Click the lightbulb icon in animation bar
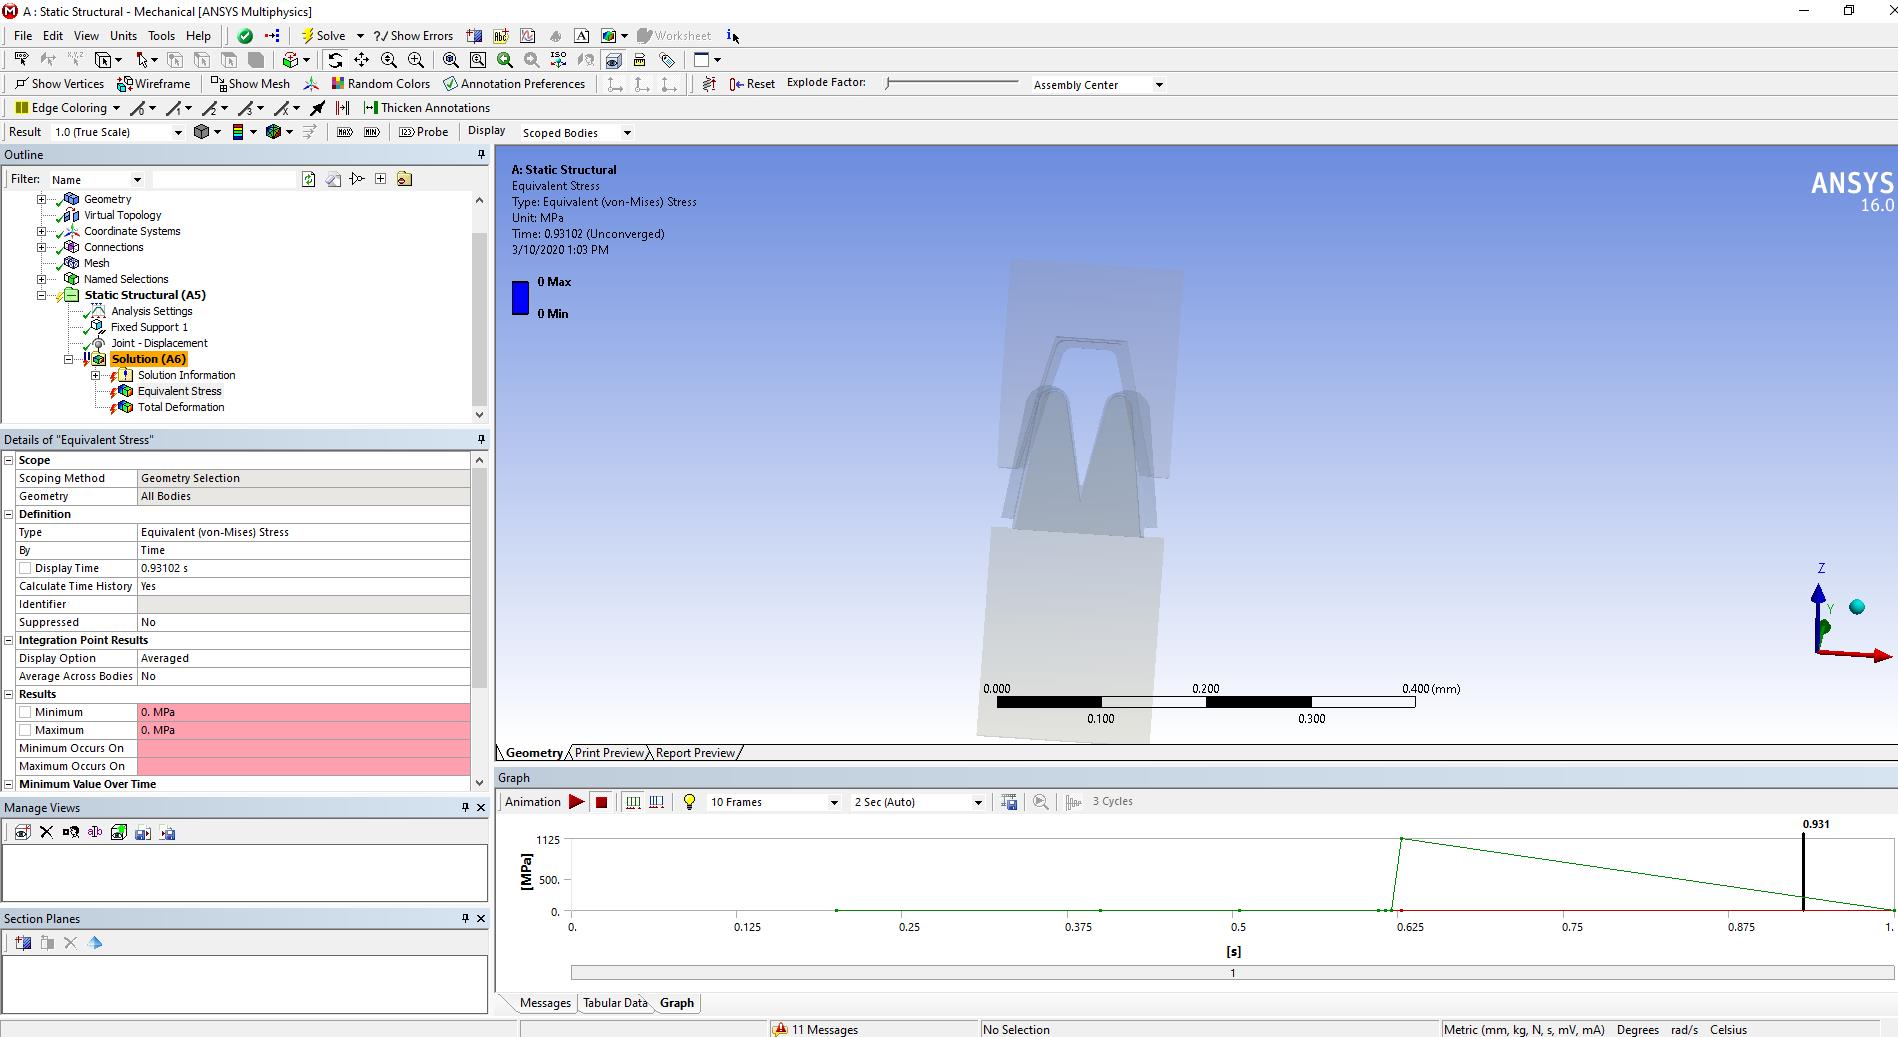The height and width of the screenshot is (1037, 1898). 689,802
